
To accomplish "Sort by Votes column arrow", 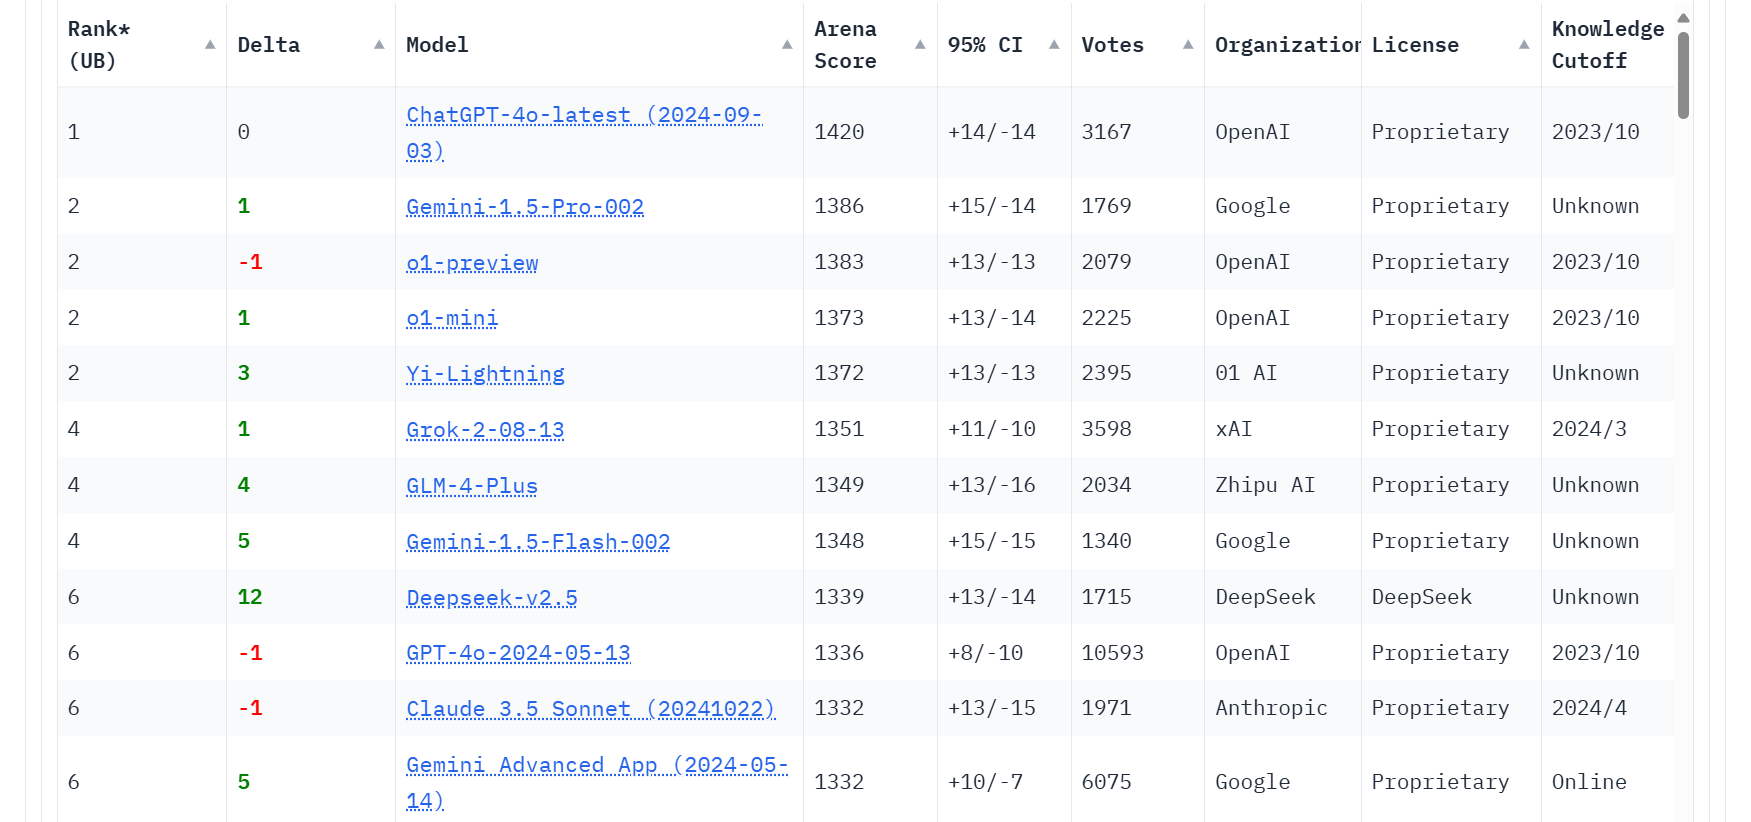I will pos(1188,45).
